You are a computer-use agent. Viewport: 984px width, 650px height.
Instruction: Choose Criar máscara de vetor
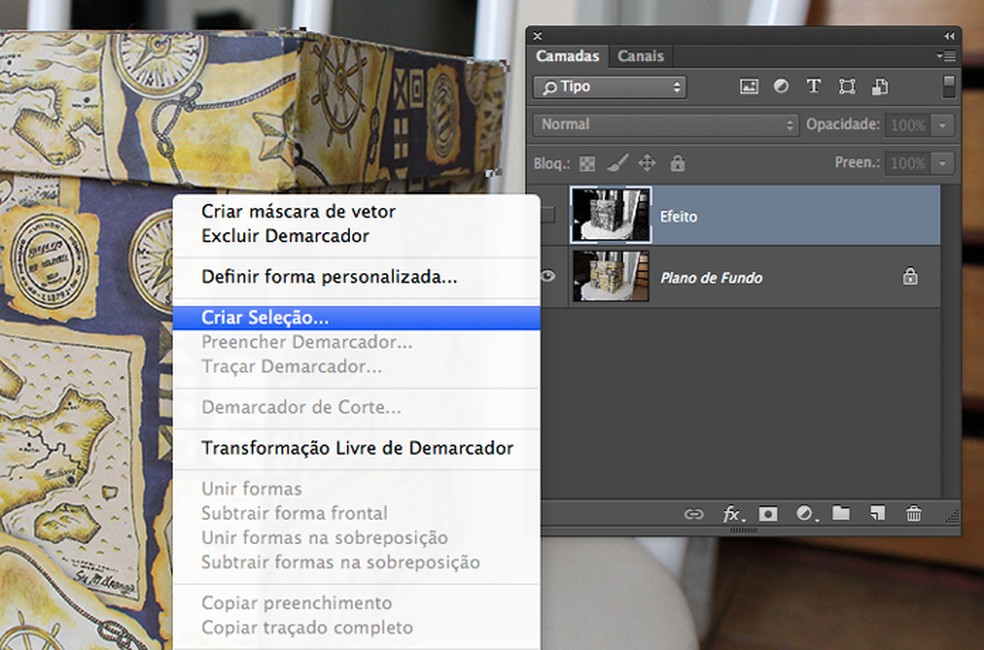356,211
